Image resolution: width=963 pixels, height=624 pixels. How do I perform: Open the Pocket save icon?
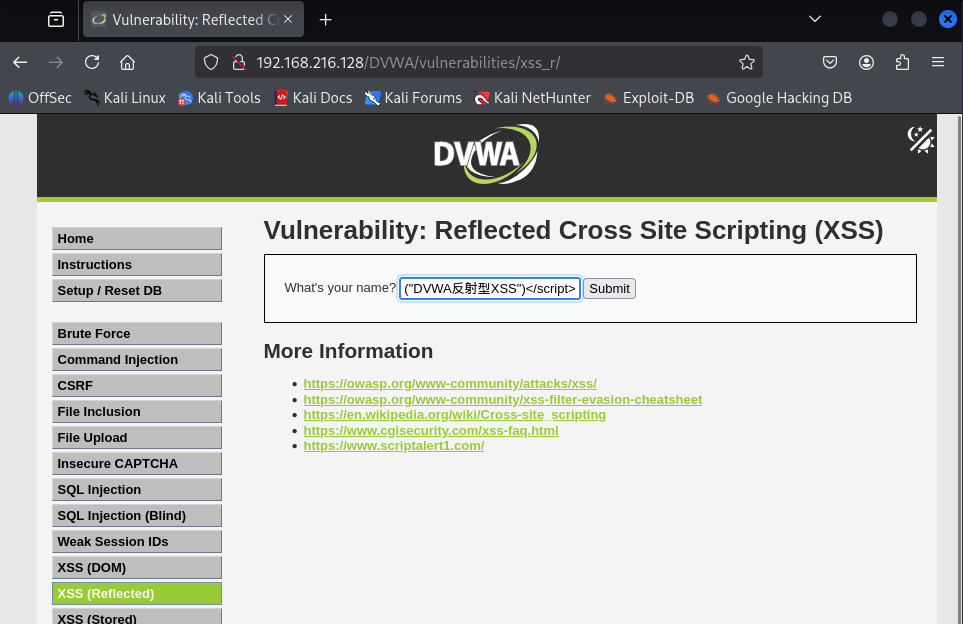[830, 62]
